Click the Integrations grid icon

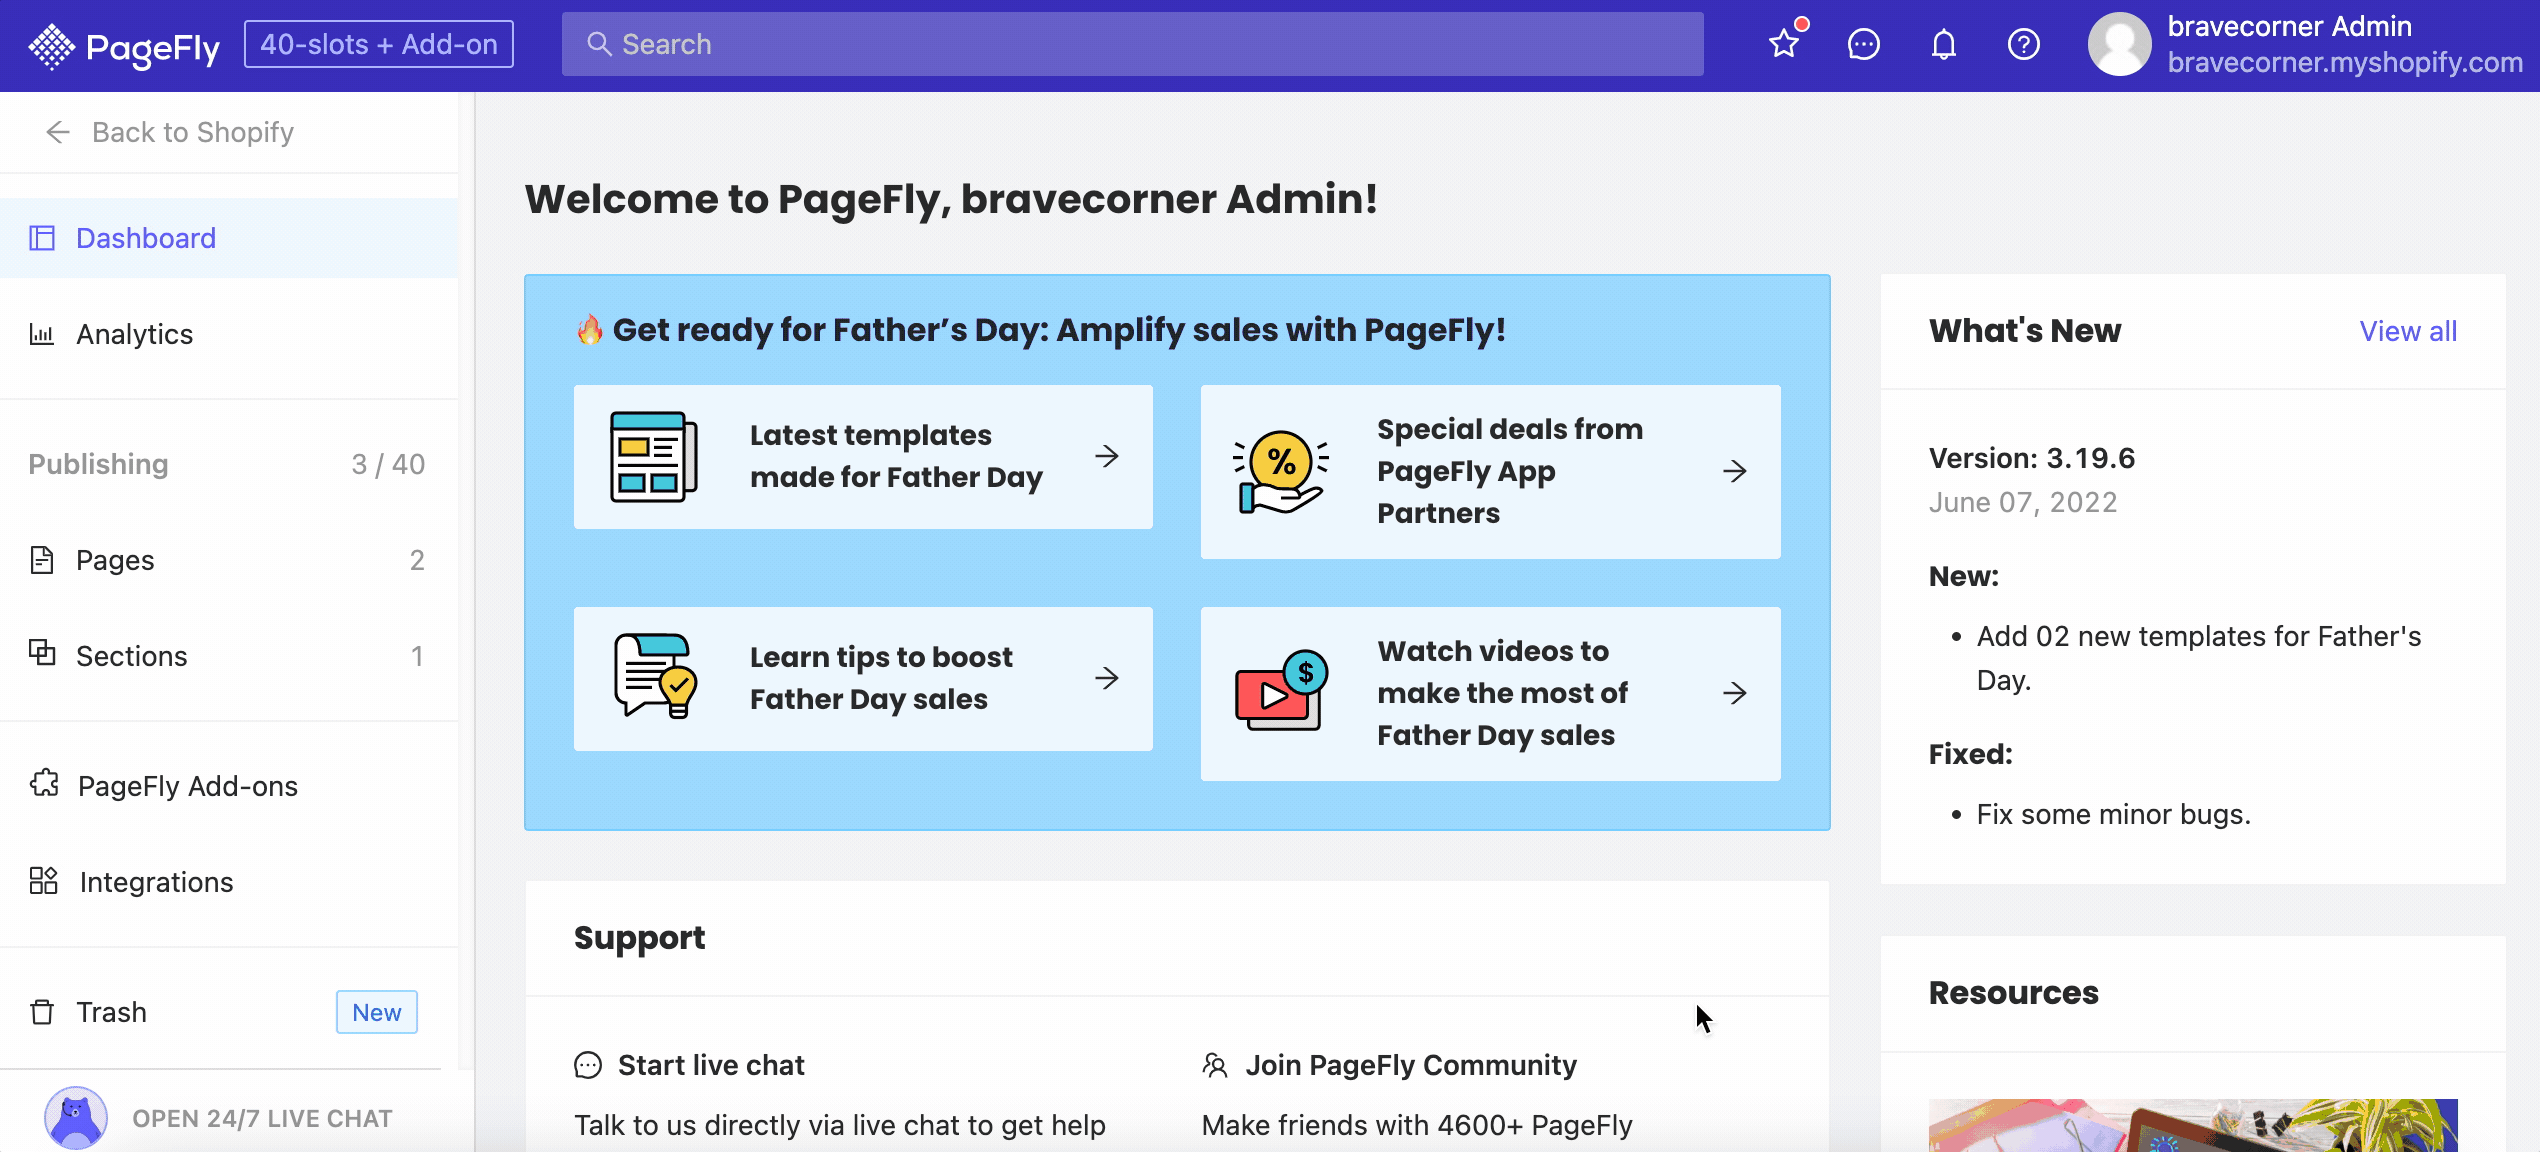[44, 881]
